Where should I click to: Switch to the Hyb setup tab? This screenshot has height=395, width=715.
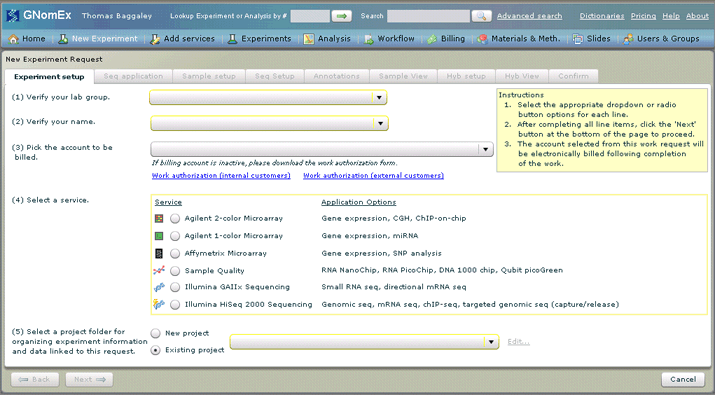pyautogui.click(x=466, y=76)
